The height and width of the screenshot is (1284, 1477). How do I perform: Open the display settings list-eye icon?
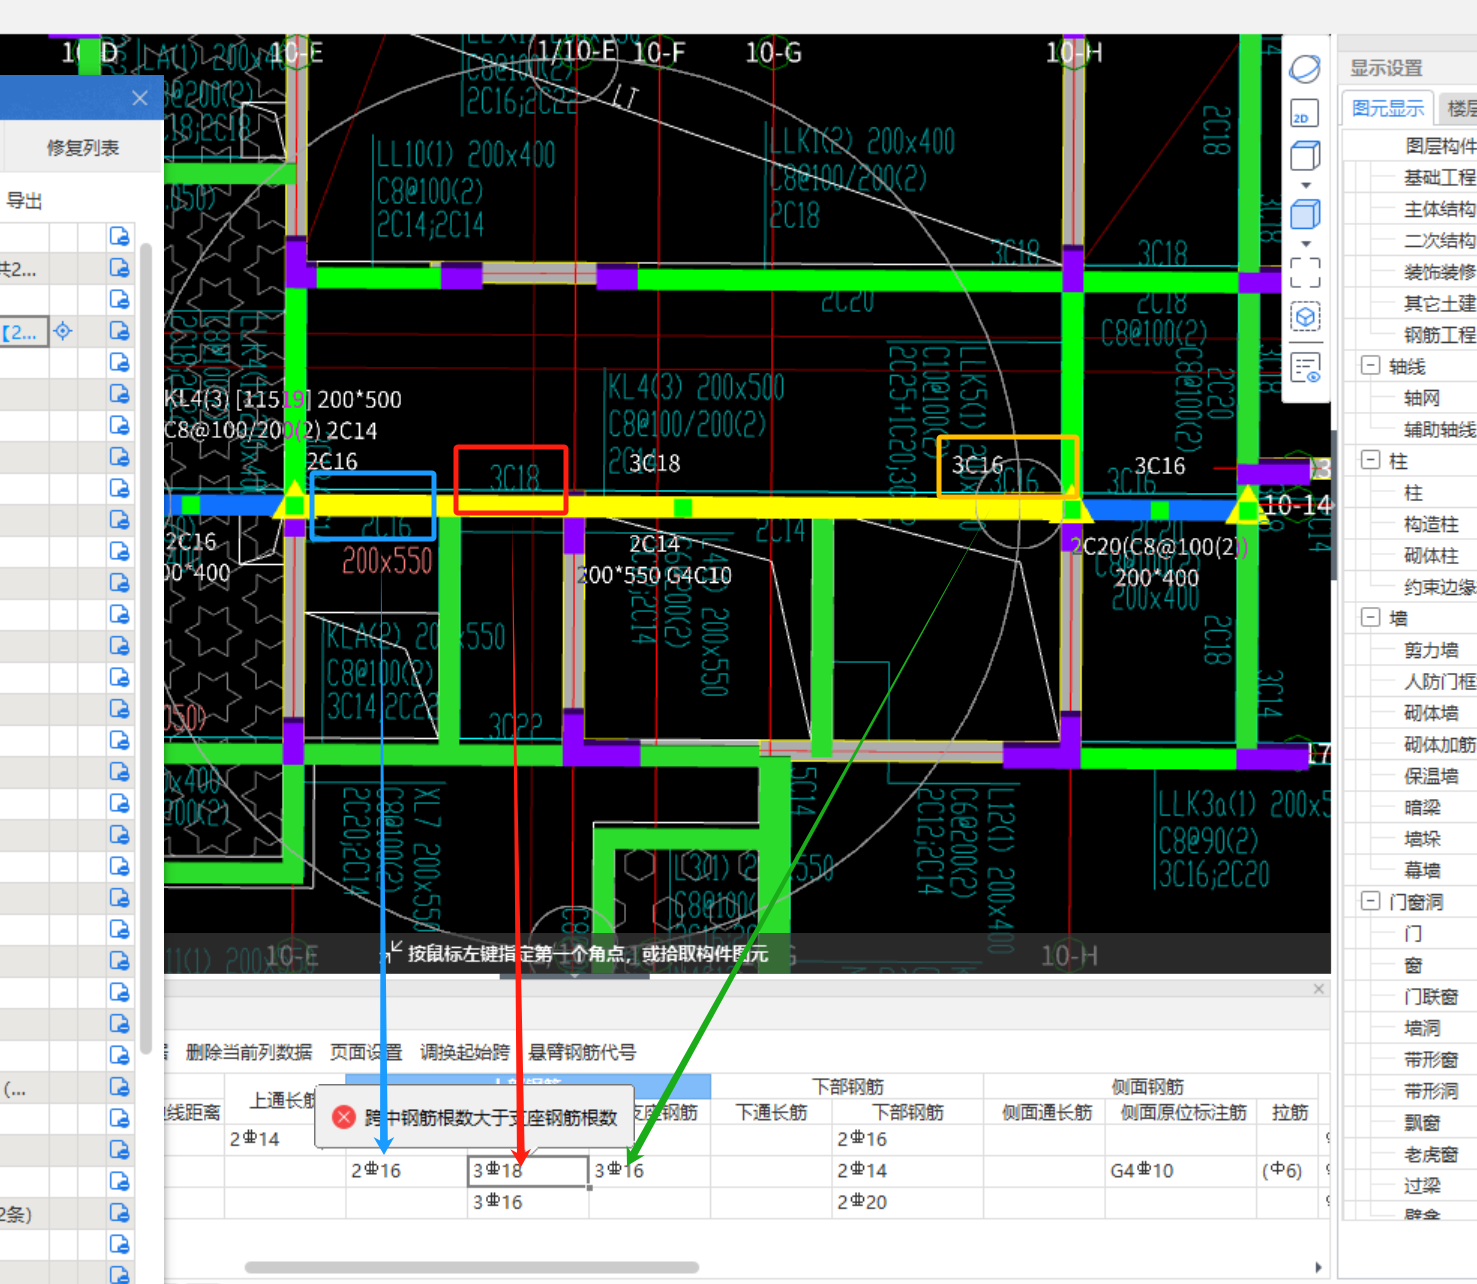pos(1305,368)
